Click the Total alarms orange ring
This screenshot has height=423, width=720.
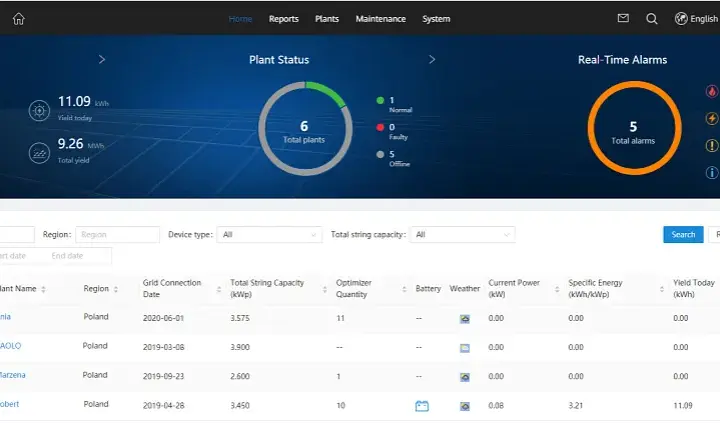pyautogui.click(x=634, y=128)
